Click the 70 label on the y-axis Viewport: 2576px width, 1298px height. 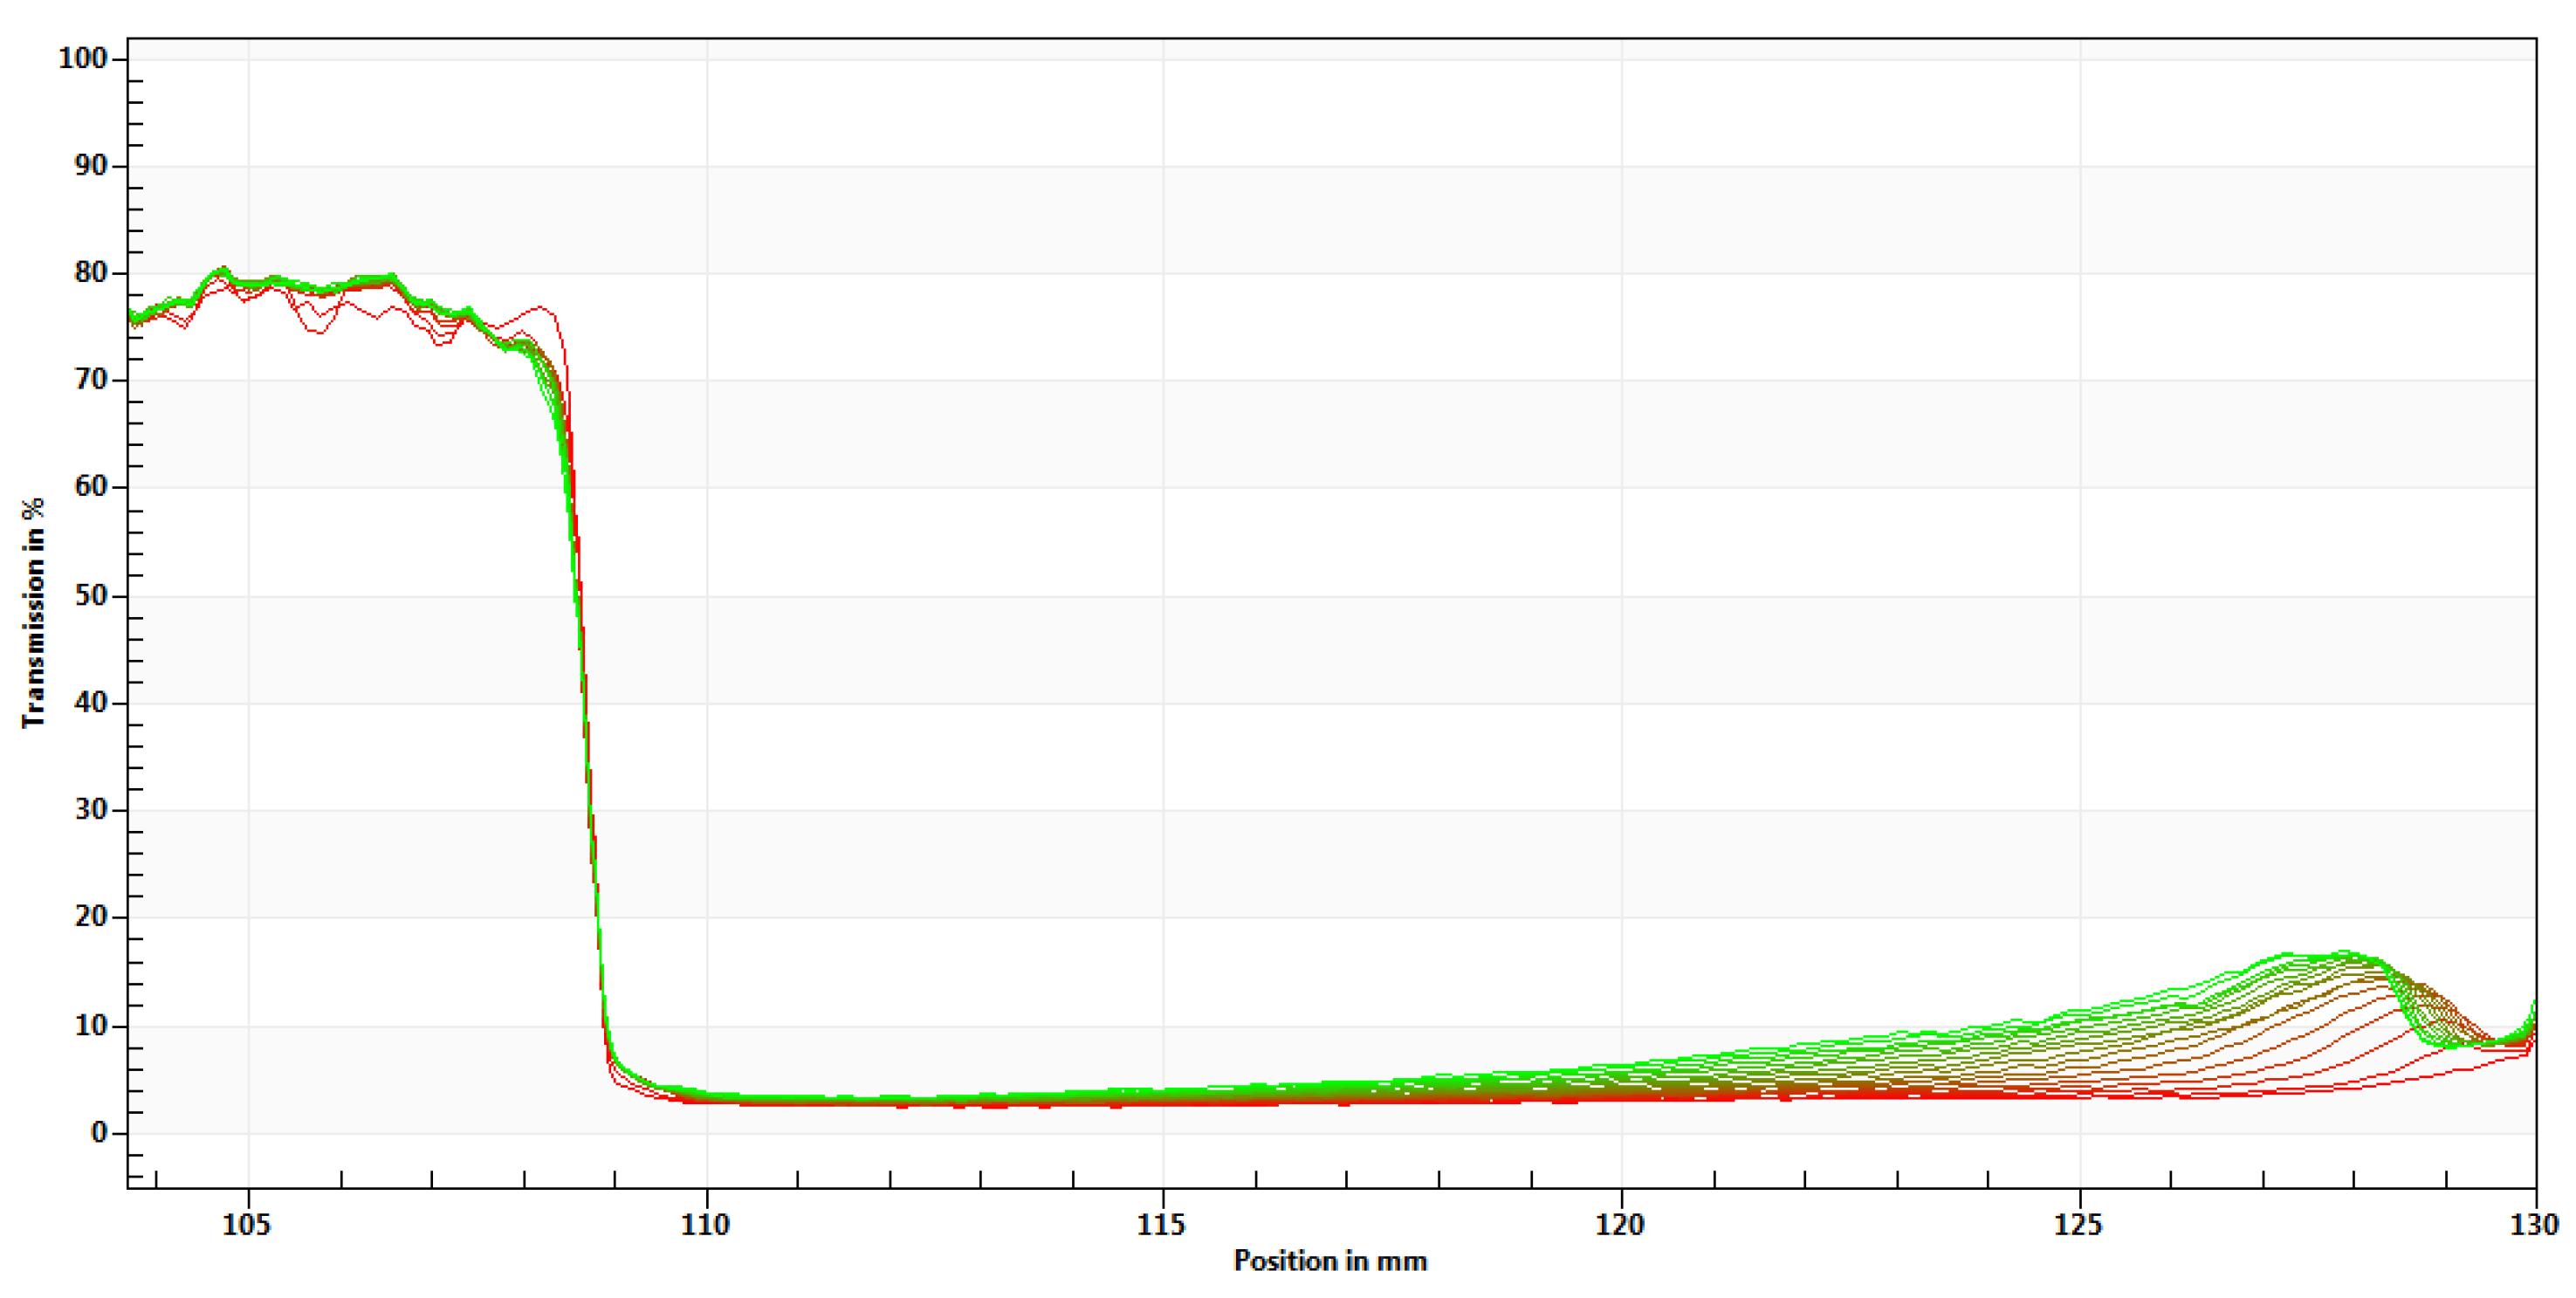coord(90,379)
